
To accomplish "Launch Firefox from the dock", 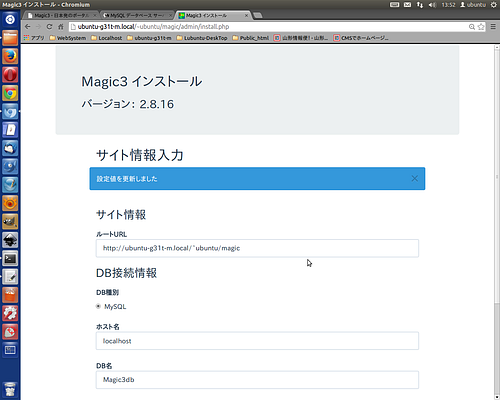I will coord(10,56).
